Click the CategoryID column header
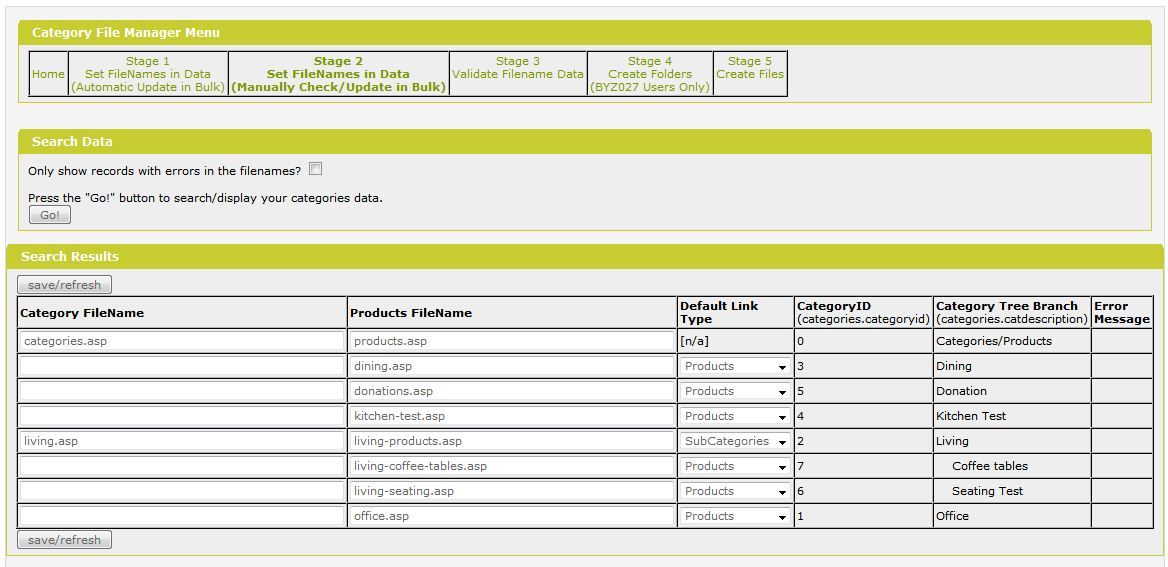 [863, 313]
